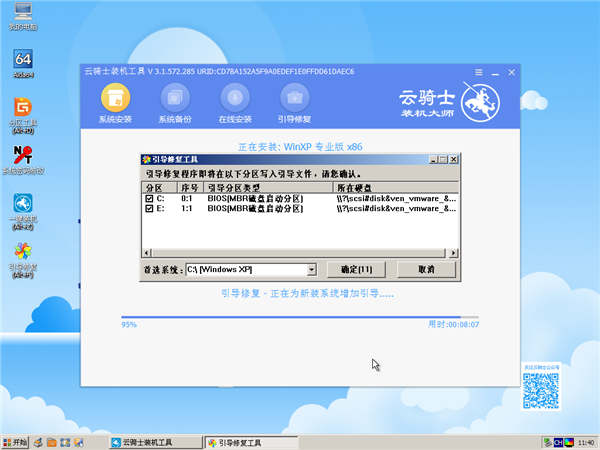Image resolution: width=600 pixels, height=450 pixels.
Task: Click the taskbar clock showing 11:40
Action: tap(586, 443)
